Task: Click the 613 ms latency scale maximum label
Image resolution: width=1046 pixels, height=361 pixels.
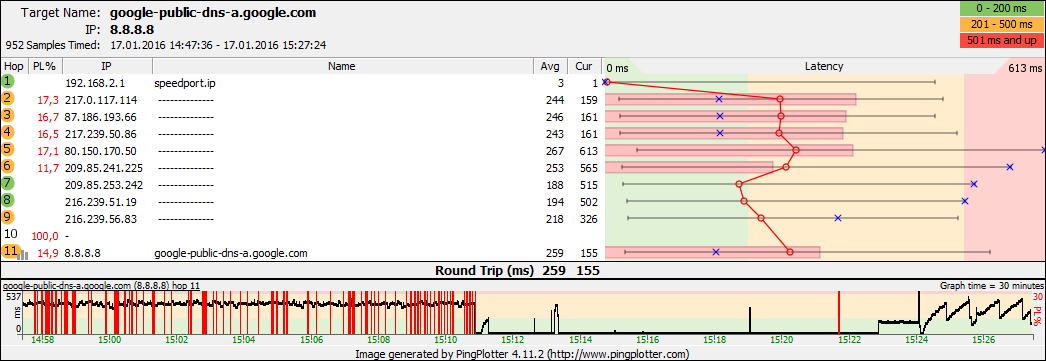Action: click(1025, 68)
